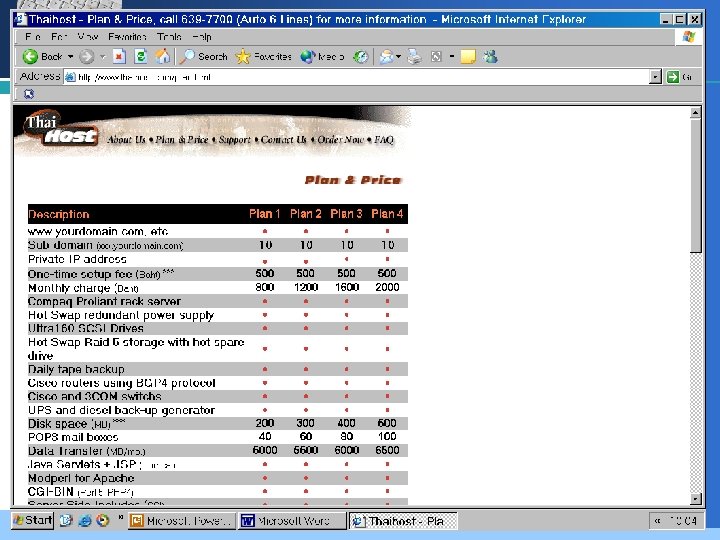Click the Thaihost taskbar button

tap(403, 521)
